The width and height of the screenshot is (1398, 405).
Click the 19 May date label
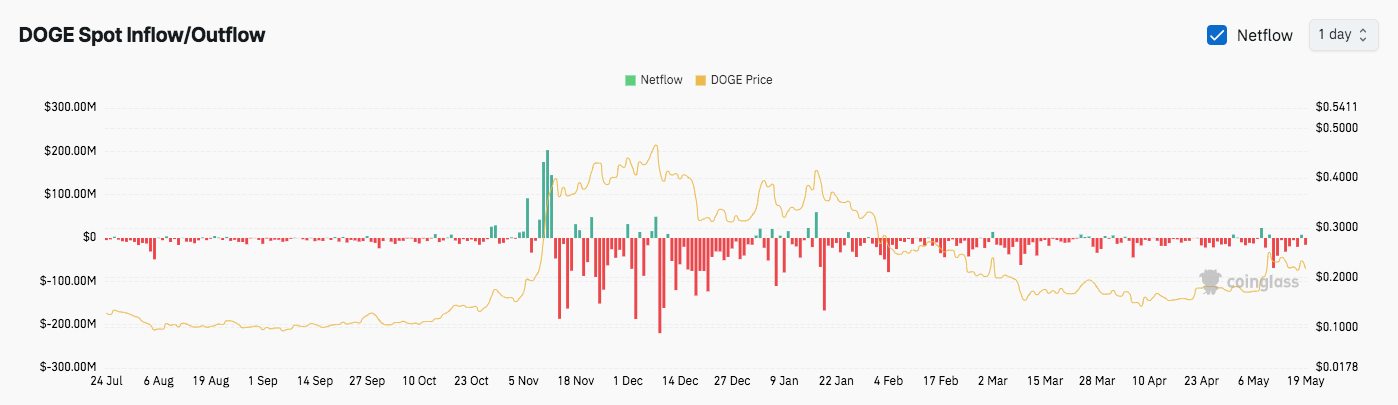[1307, 381]
